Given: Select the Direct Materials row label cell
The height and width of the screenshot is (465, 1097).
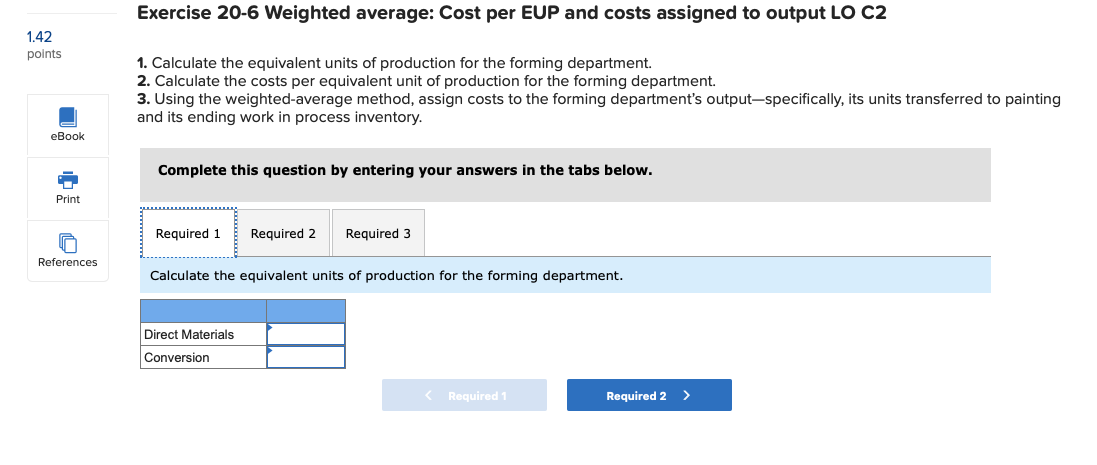Looking at the screenshot, I should (x=203, y=334).
